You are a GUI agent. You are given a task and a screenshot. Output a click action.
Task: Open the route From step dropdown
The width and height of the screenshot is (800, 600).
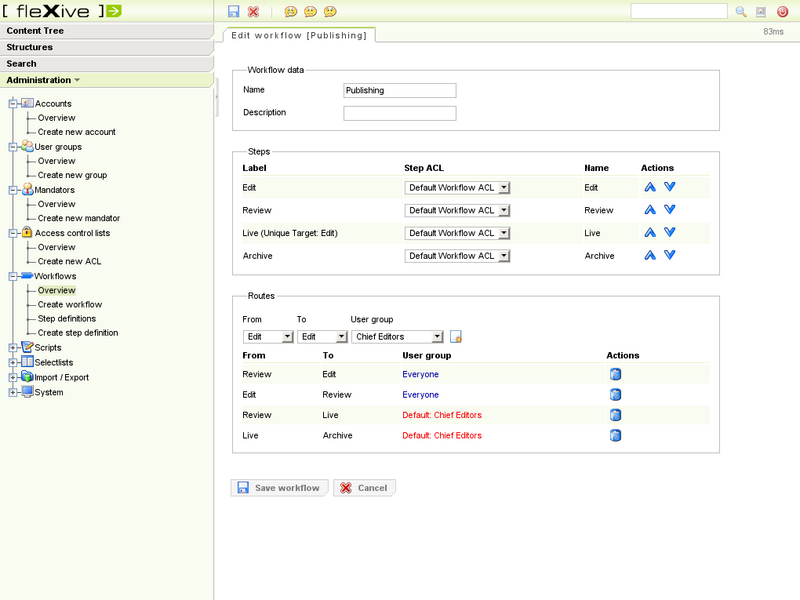pos(268,337)
